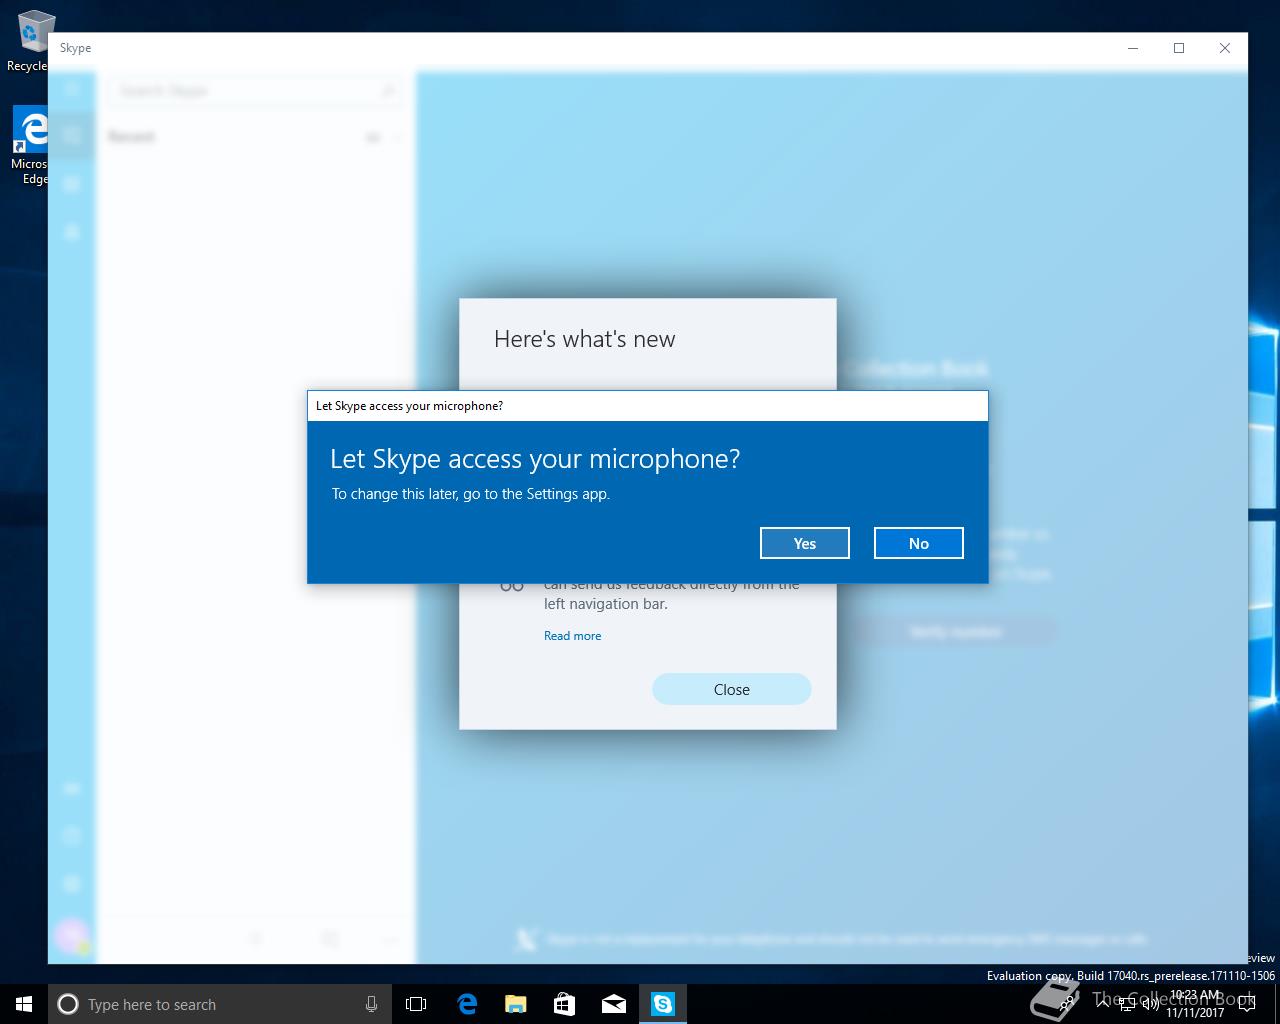Open the taskbar clock and date
1280x1024 pixels.
click(1195, 1004)
